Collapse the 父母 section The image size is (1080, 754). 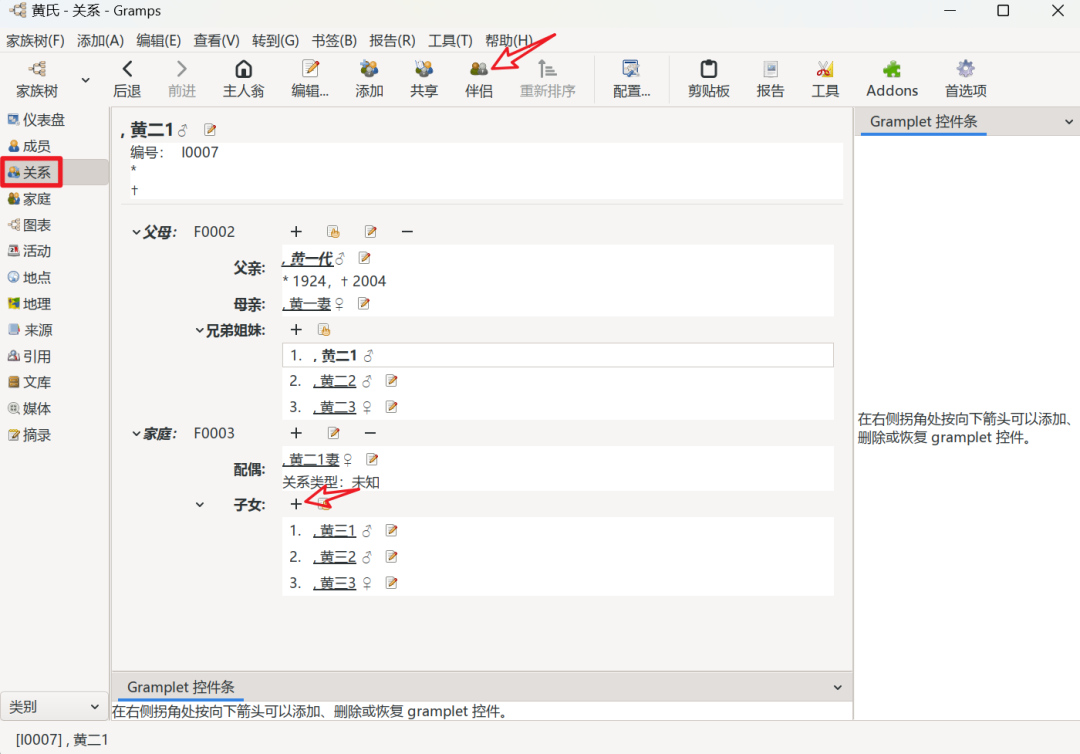tap(137, 232)
